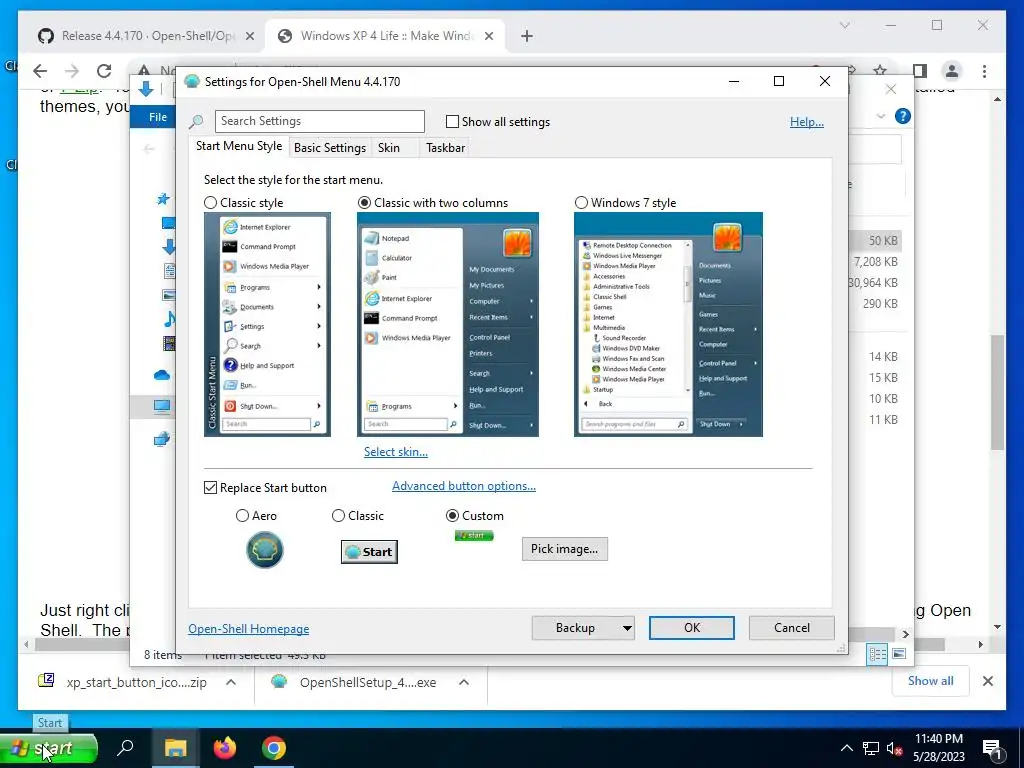
Task: Show hidden system tray icons
Action: 846,748
